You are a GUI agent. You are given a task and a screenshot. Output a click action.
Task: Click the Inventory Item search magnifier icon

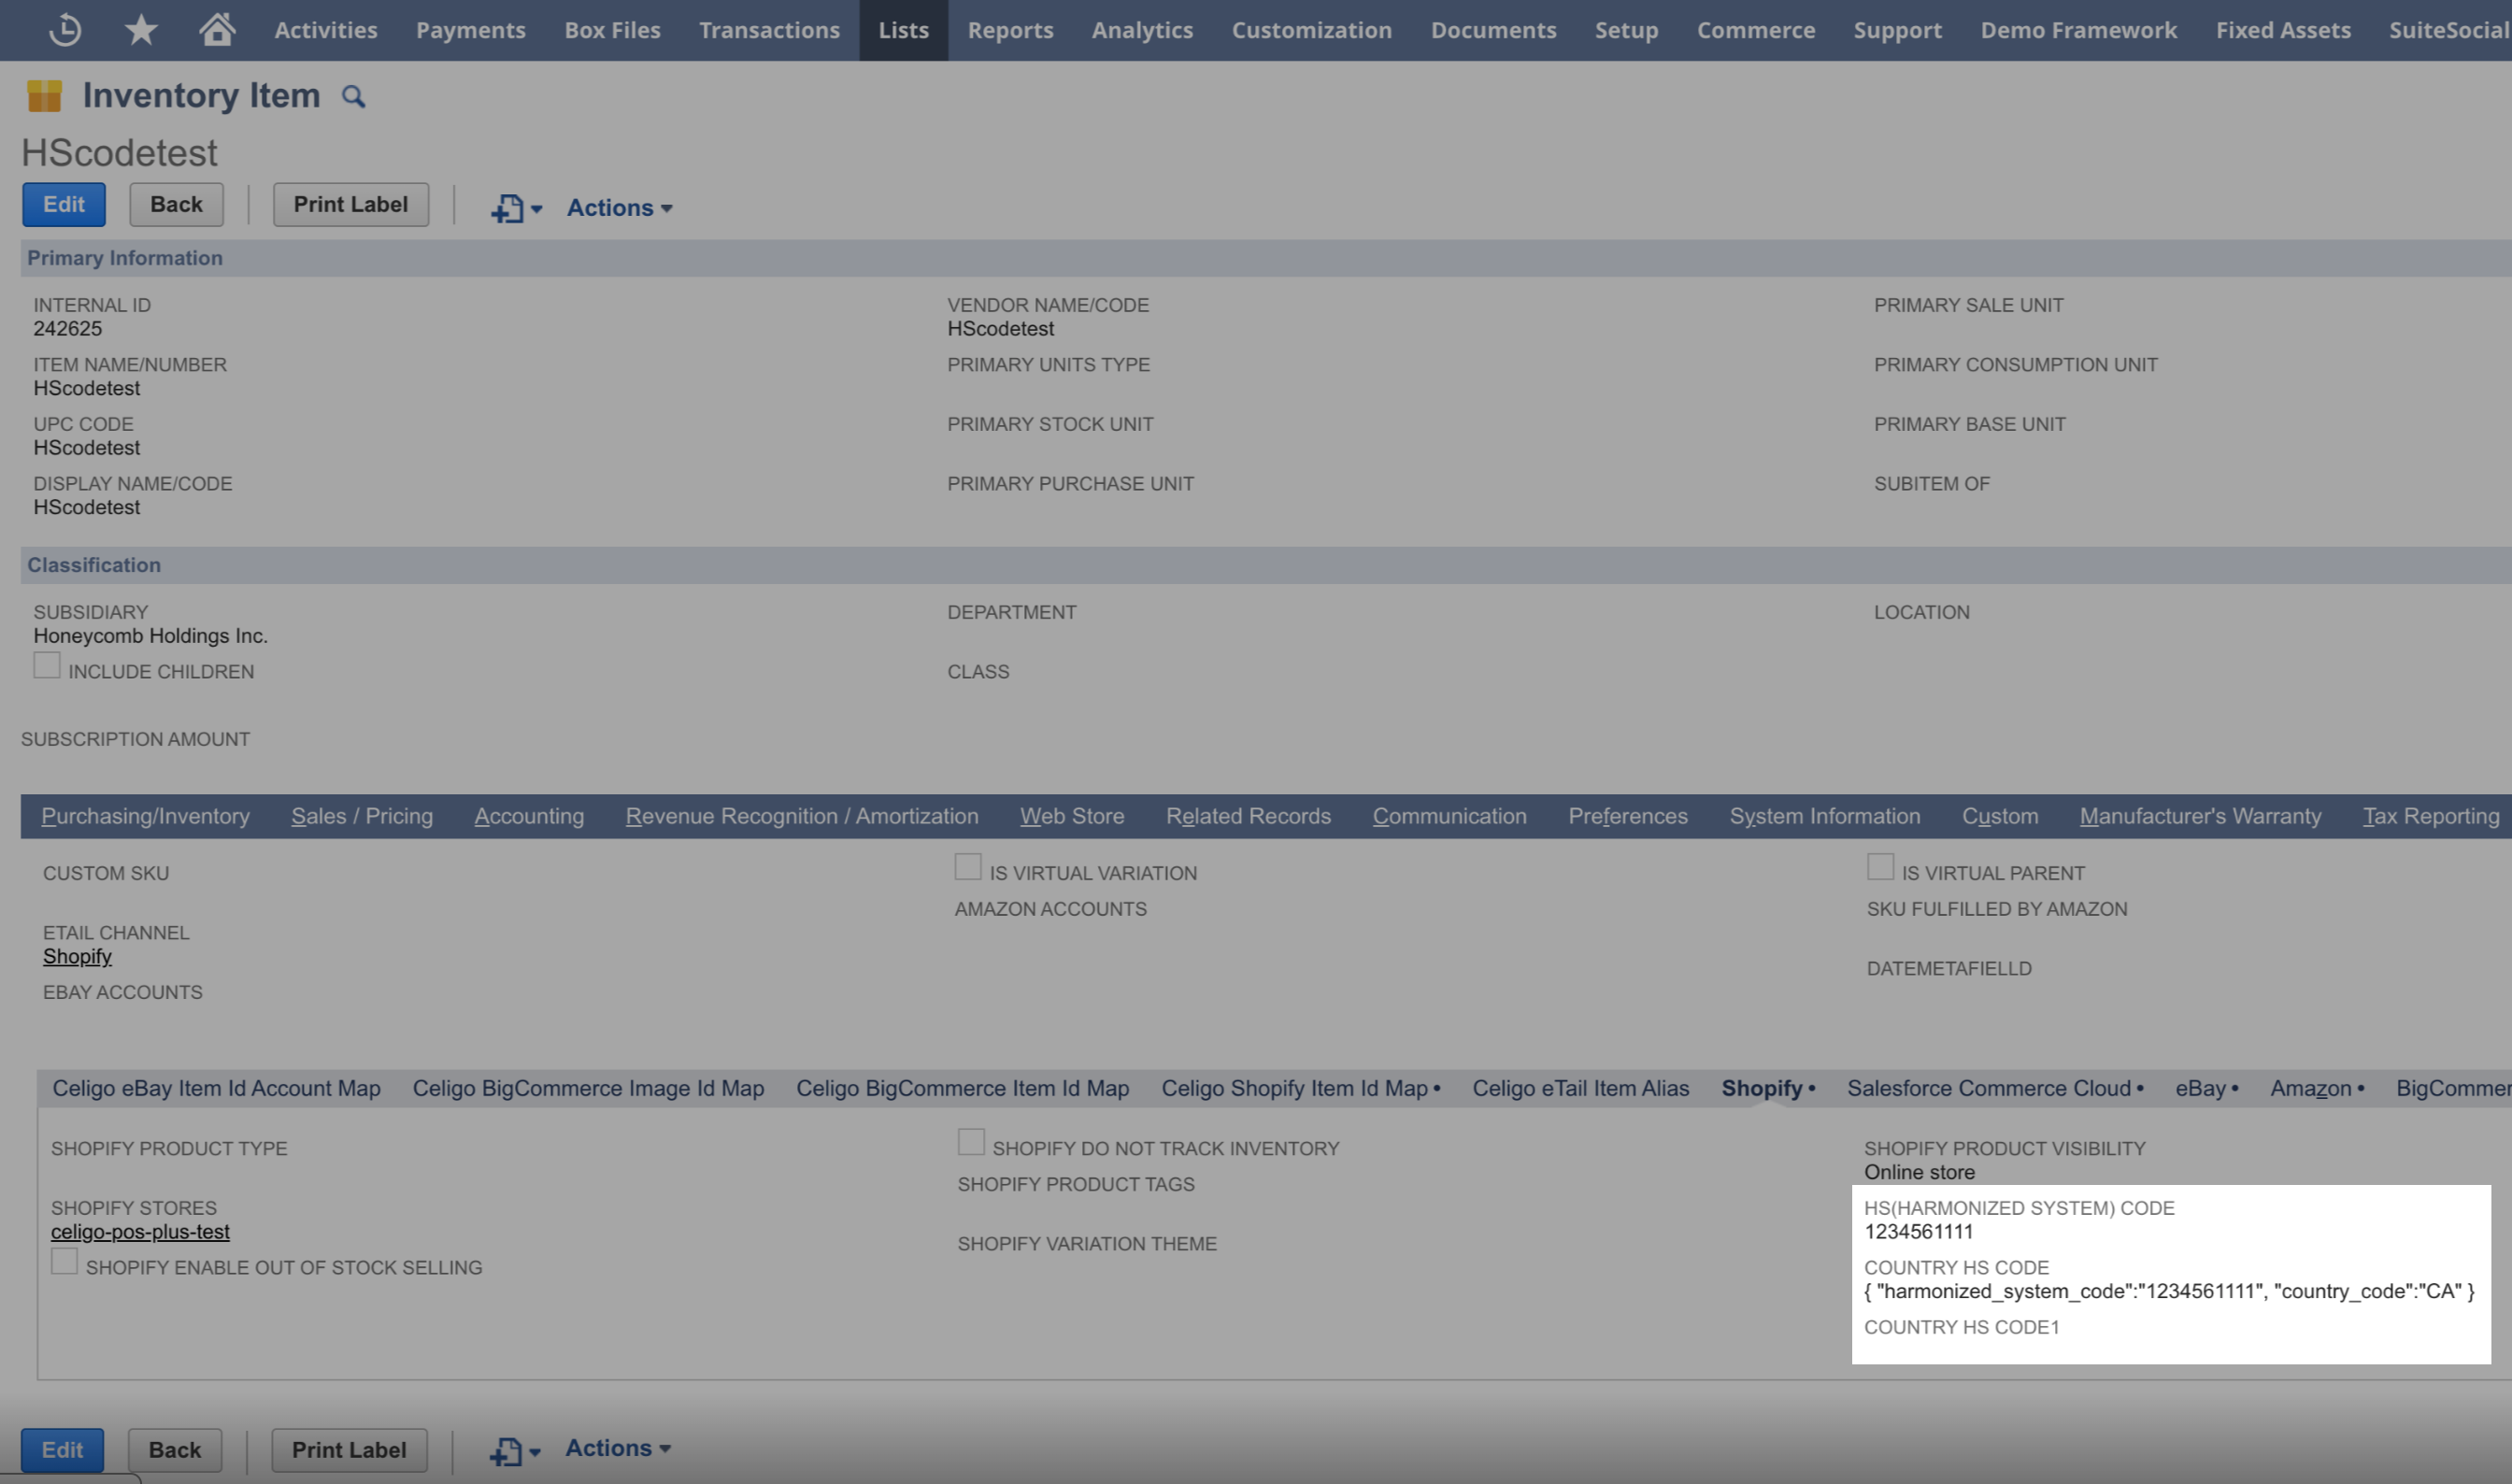[353, 97]
